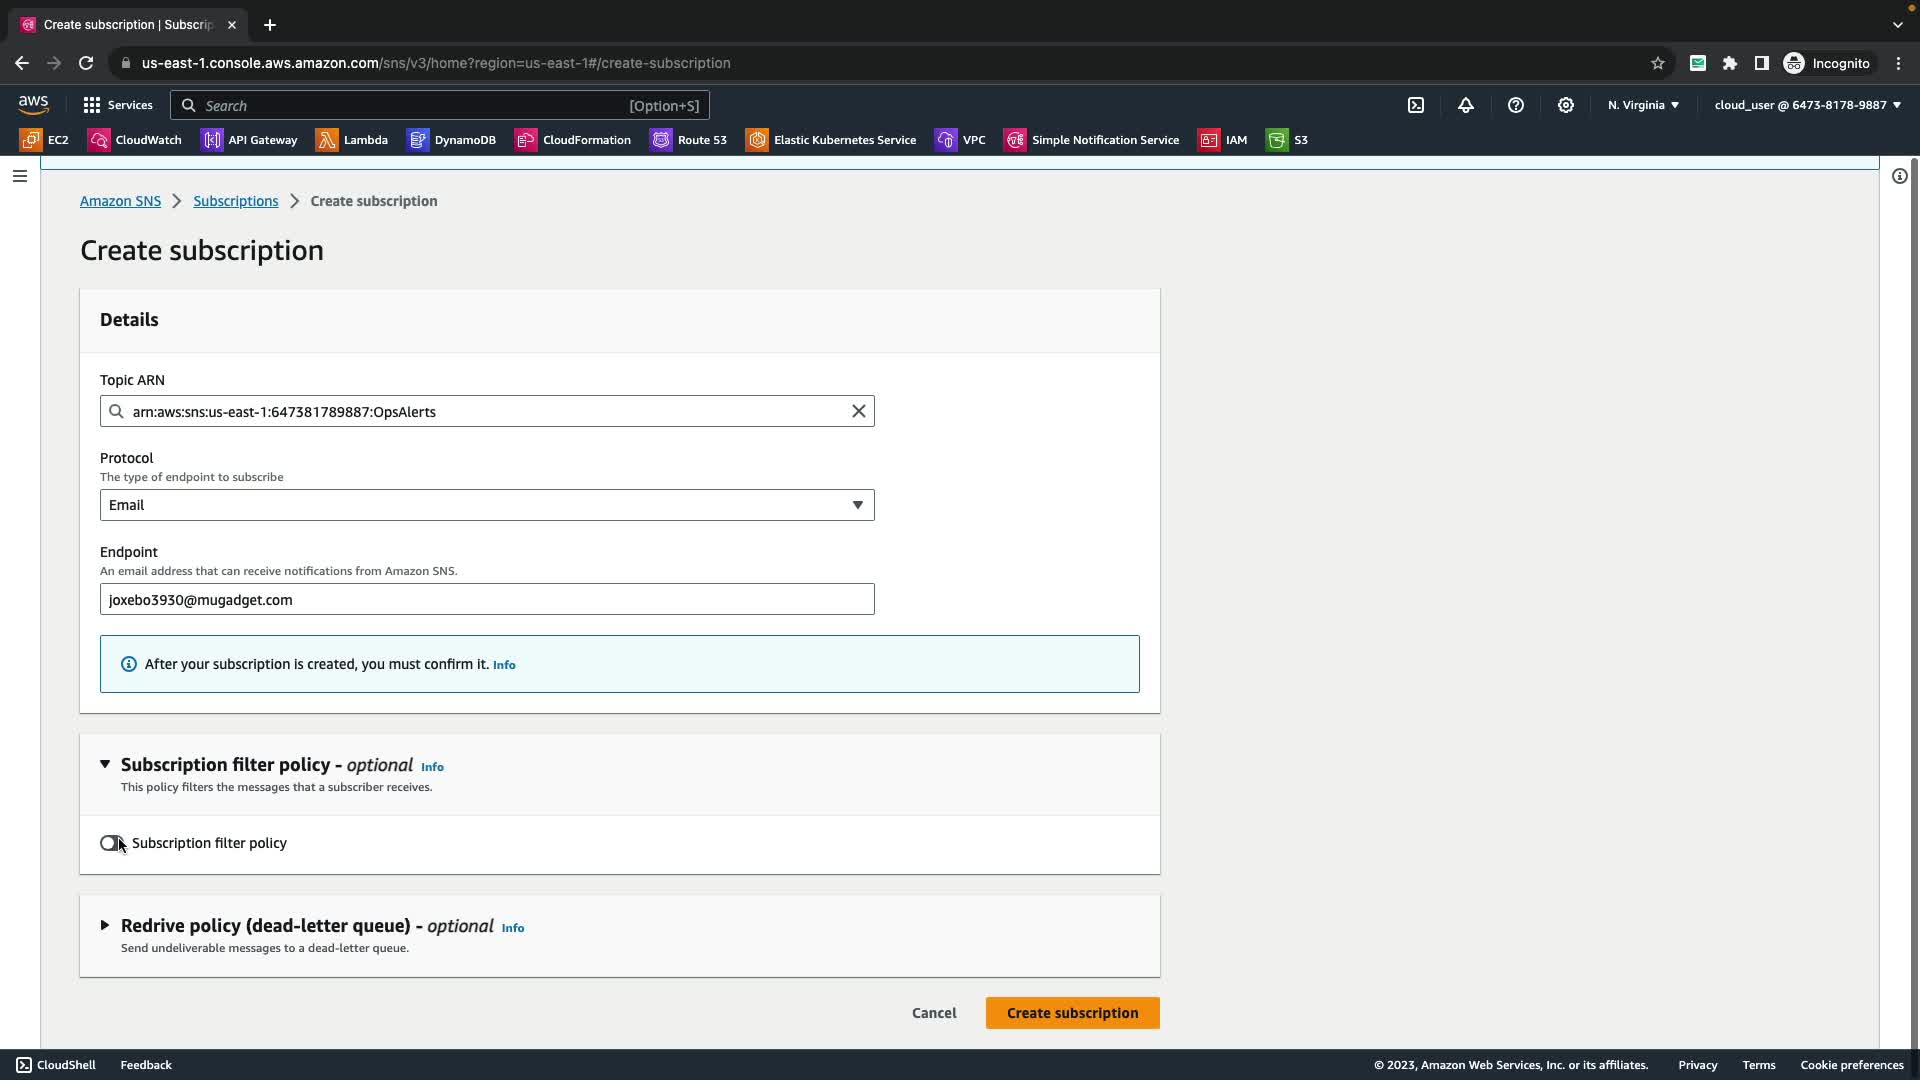
Task: Open the notifications bell icon
Action: pyautogui.click(x=1466, y=105)
